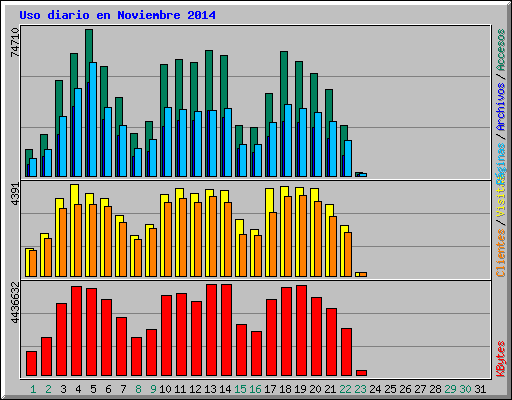Click the orange Clientes bar for day 22
Viewport: 512px width, 400px height.
pyautogui.click(x=348, y=254)
